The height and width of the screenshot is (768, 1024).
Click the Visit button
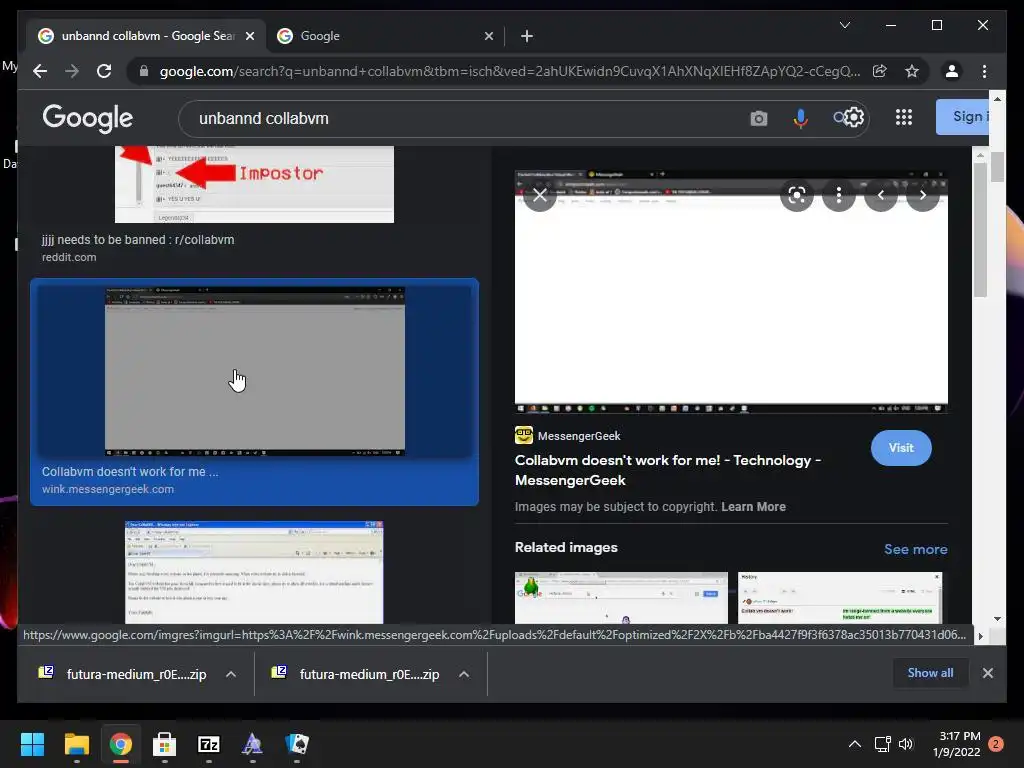(x=901, y=448)
